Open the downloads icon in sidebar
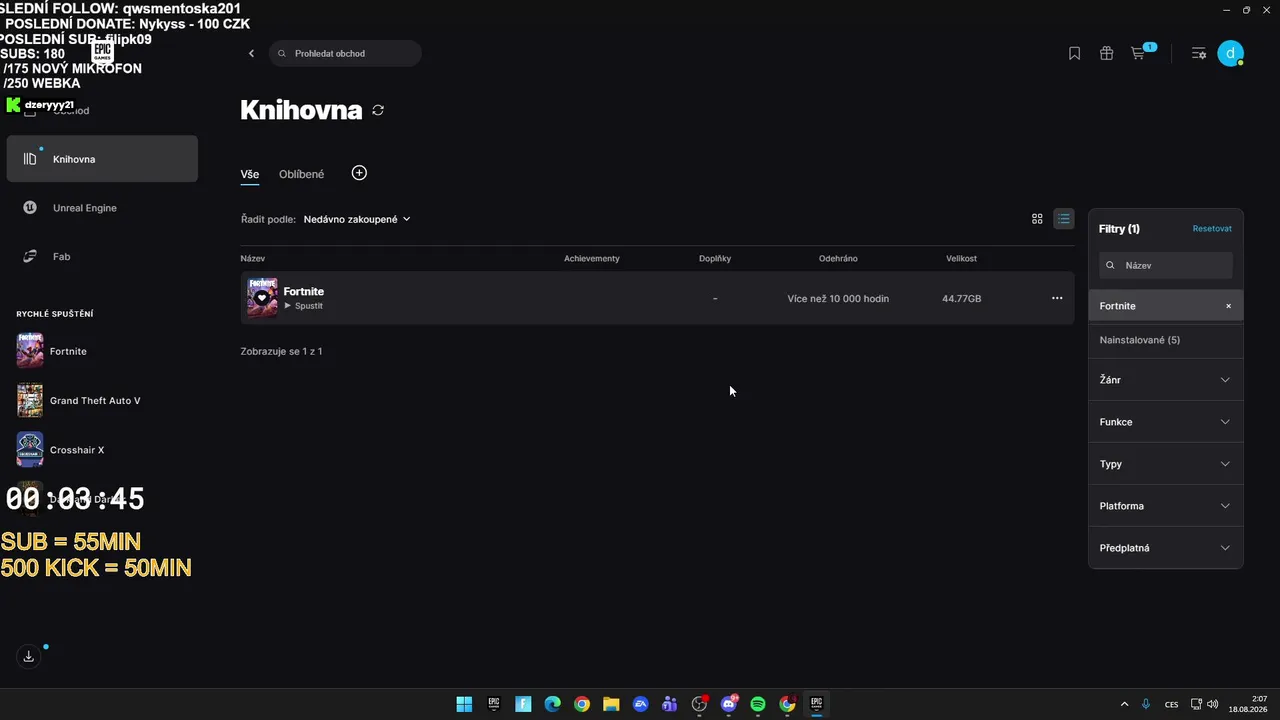This screenshot has height=720, width=1280. [x=29, y=656]
